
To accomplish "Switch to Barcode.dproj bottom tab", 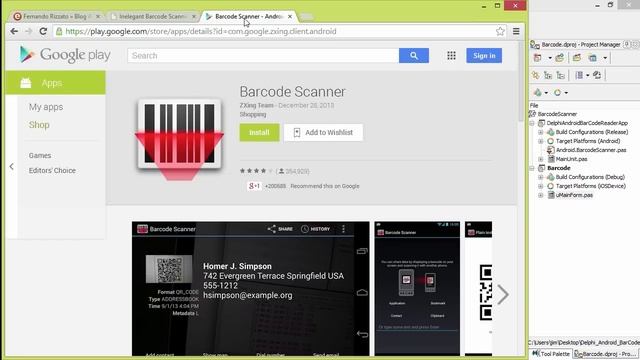I will point(606,354).
